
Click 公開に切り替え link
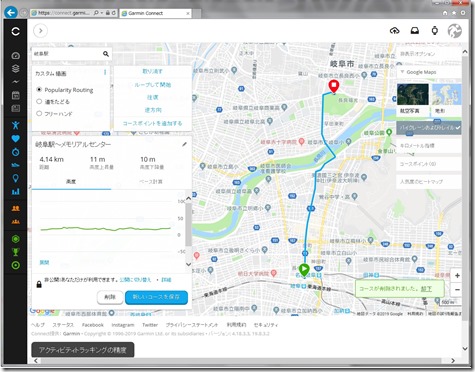[135, 280]
